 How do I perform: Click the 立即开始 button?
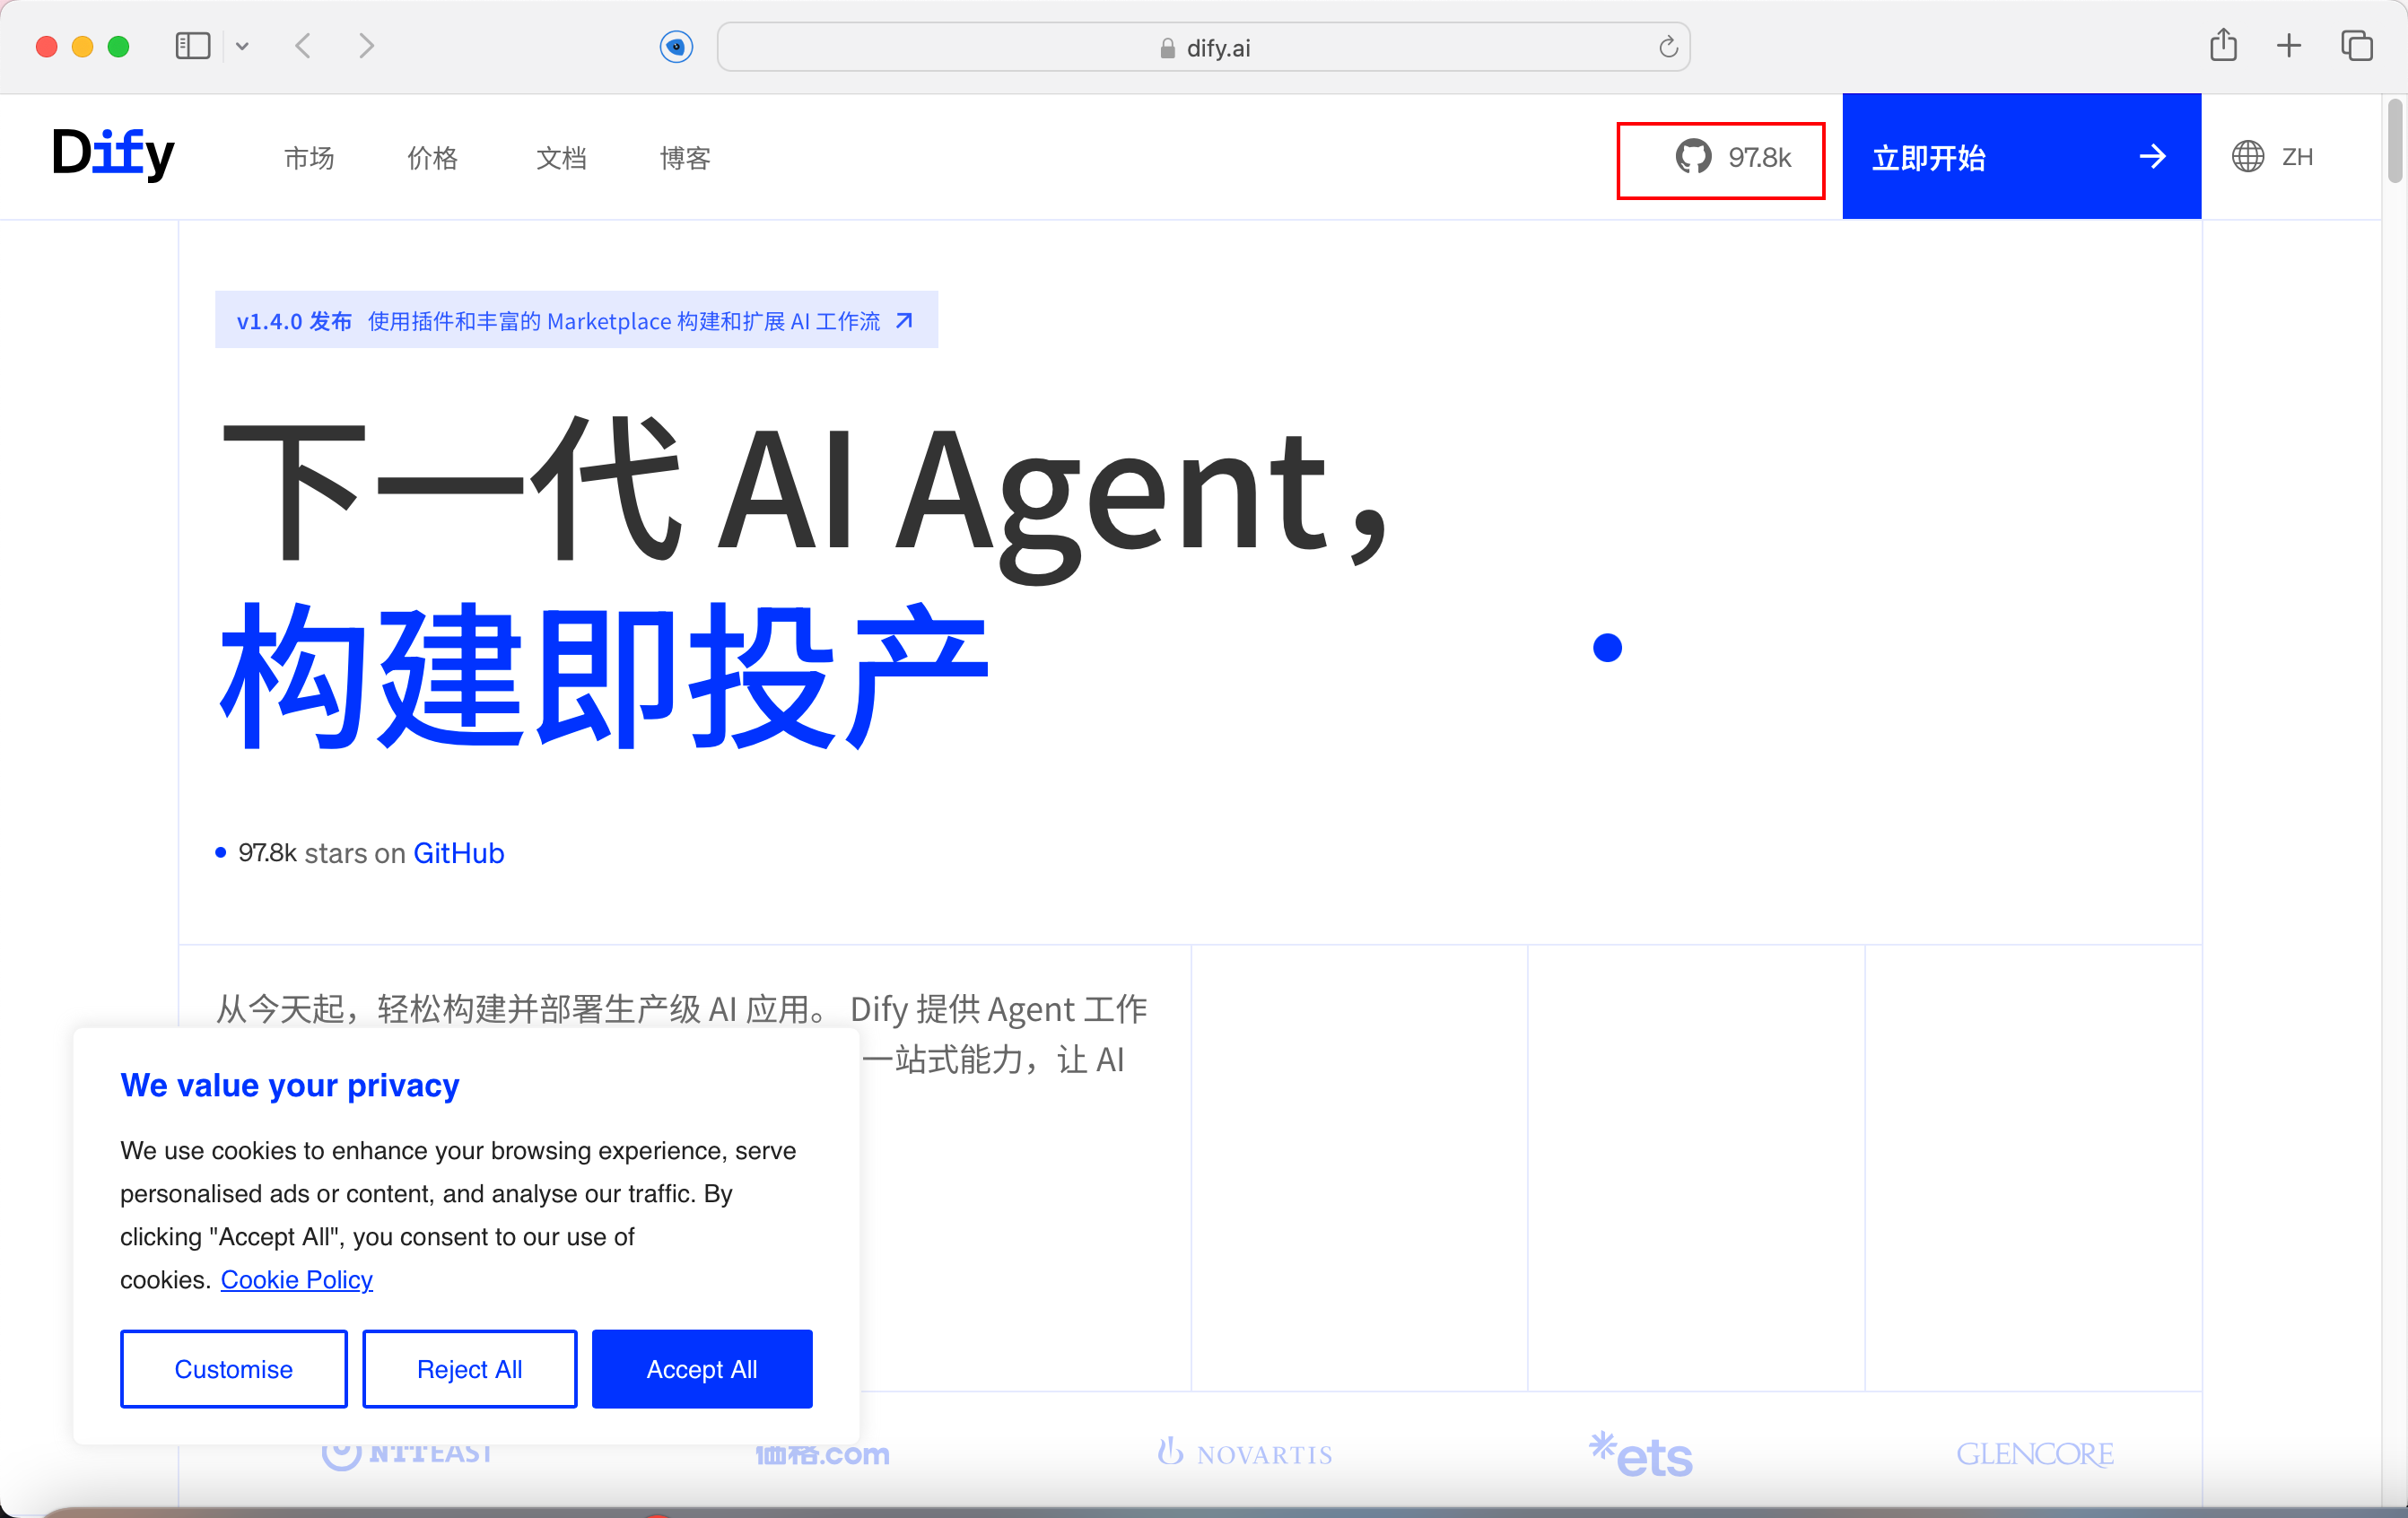(x=2020, y=157)
